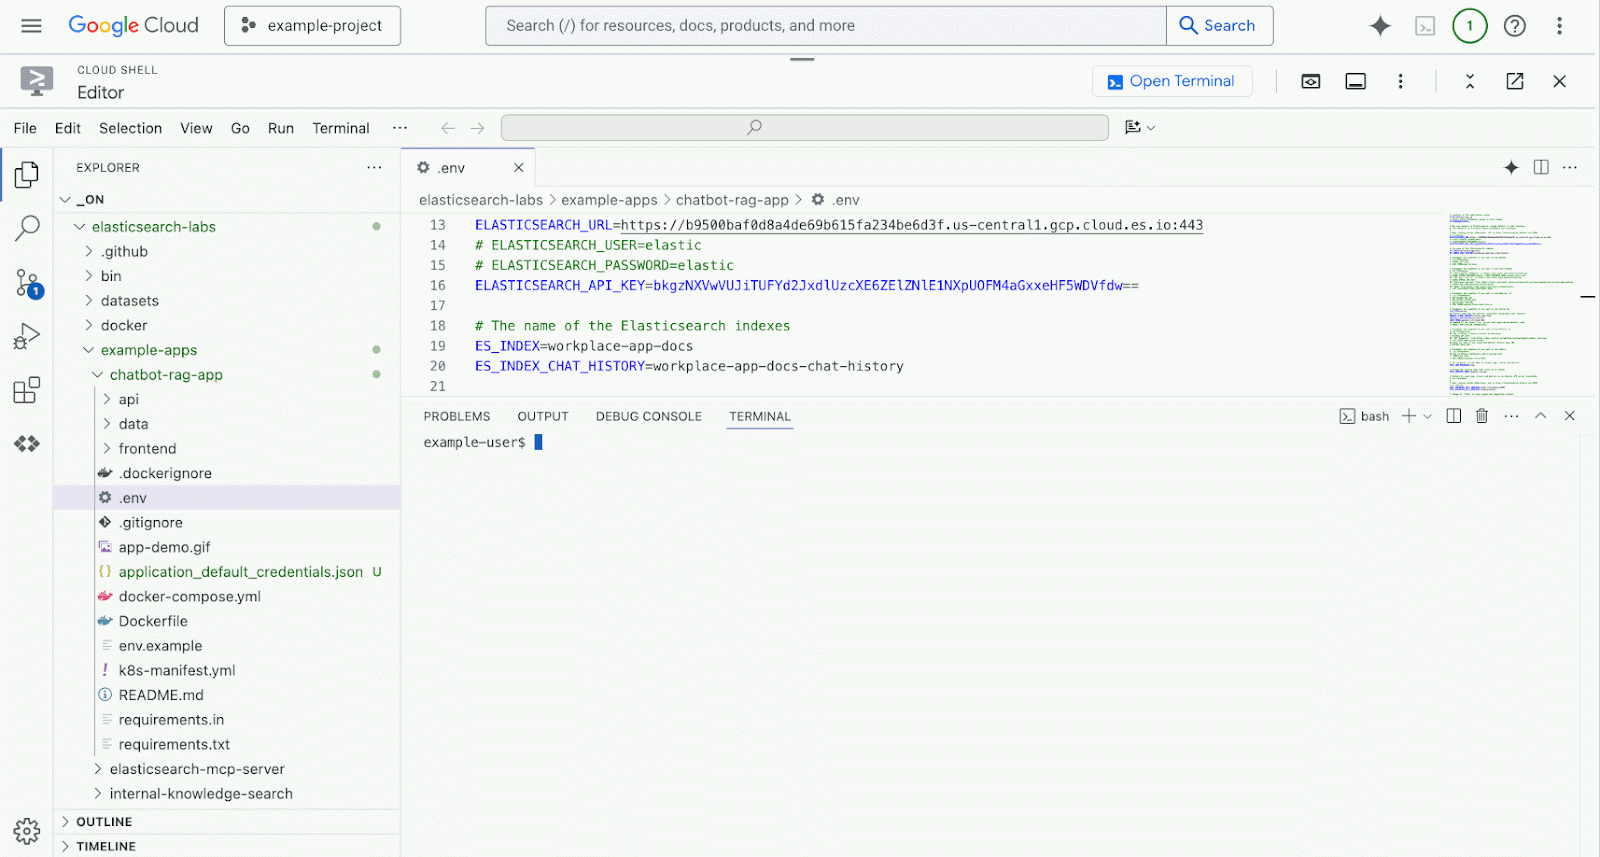Open the Run and Debug view

(x=27, y=336)
